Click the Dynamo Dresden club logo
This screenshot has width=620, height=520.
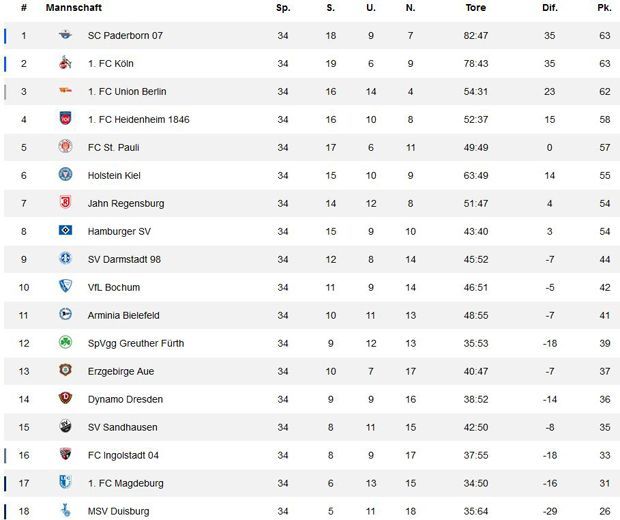[65, 400]
